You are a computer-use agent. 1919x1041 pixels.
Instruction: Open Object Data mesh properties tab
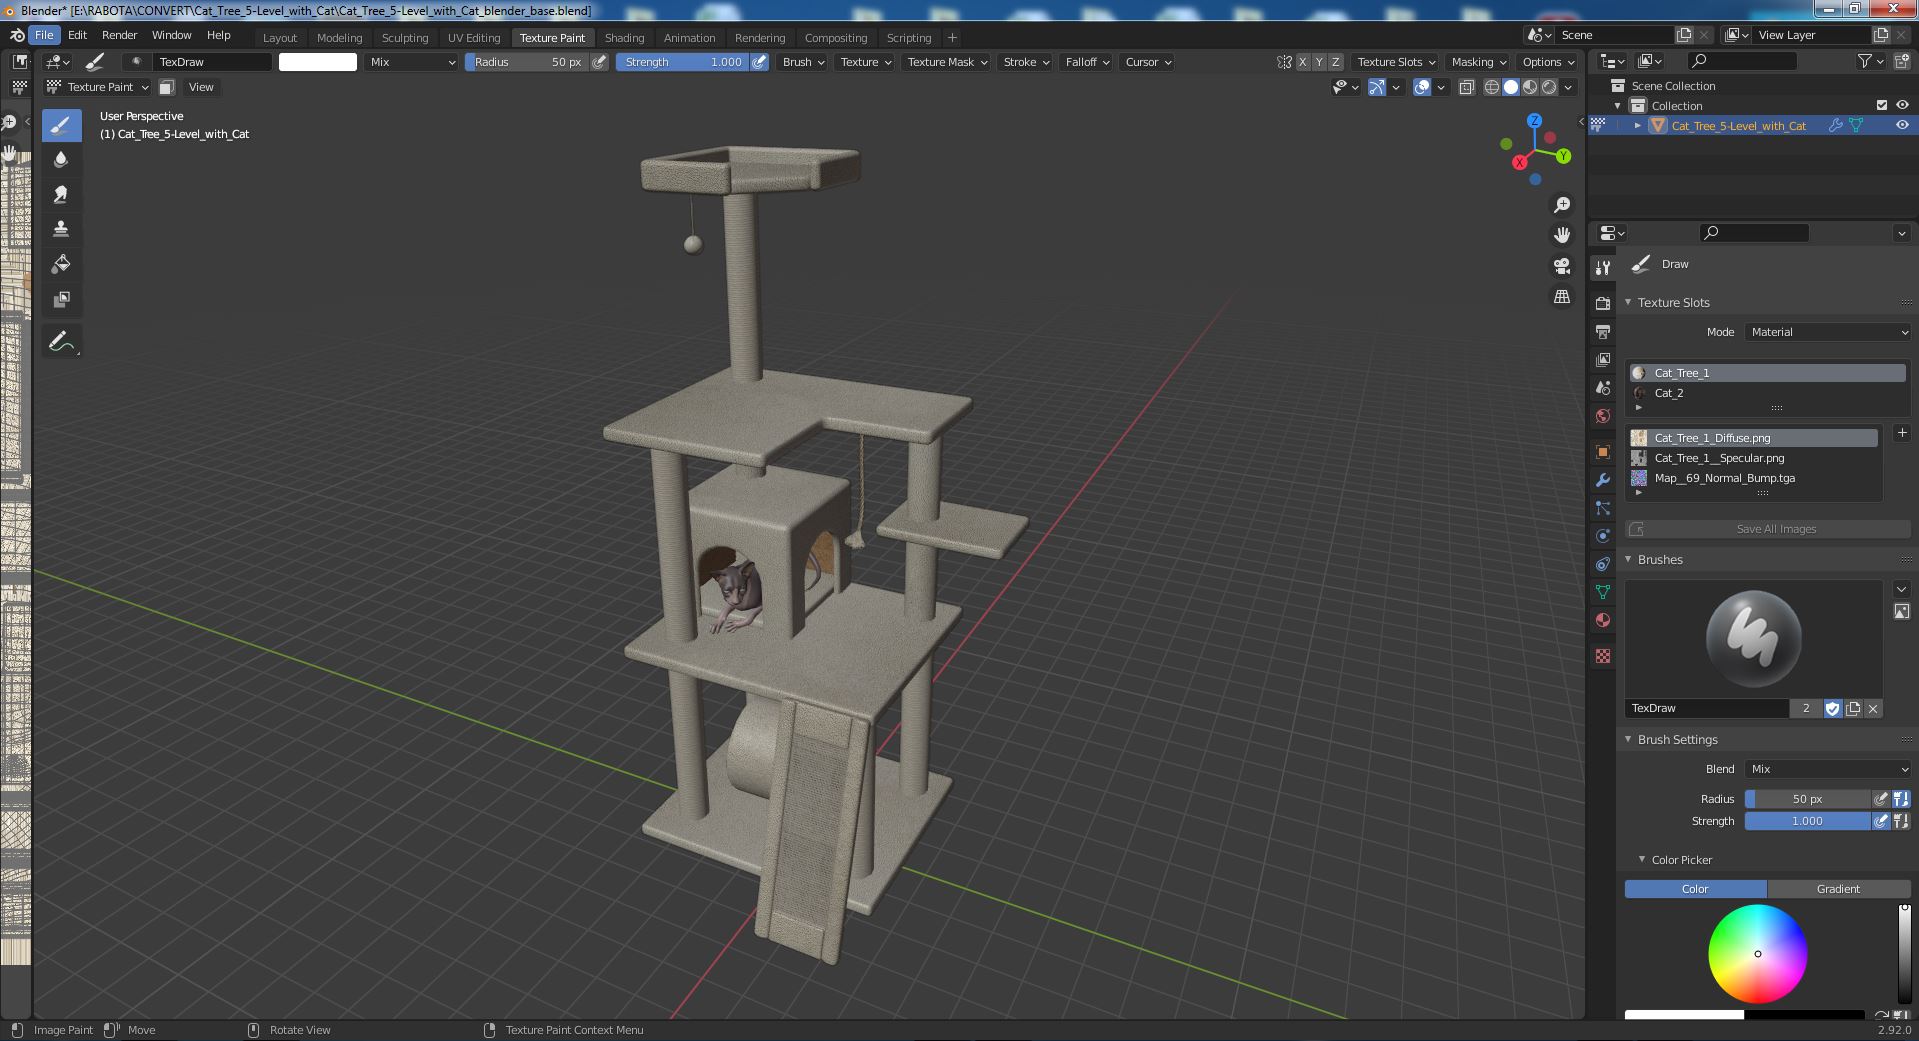click(x=1603, y=592)
